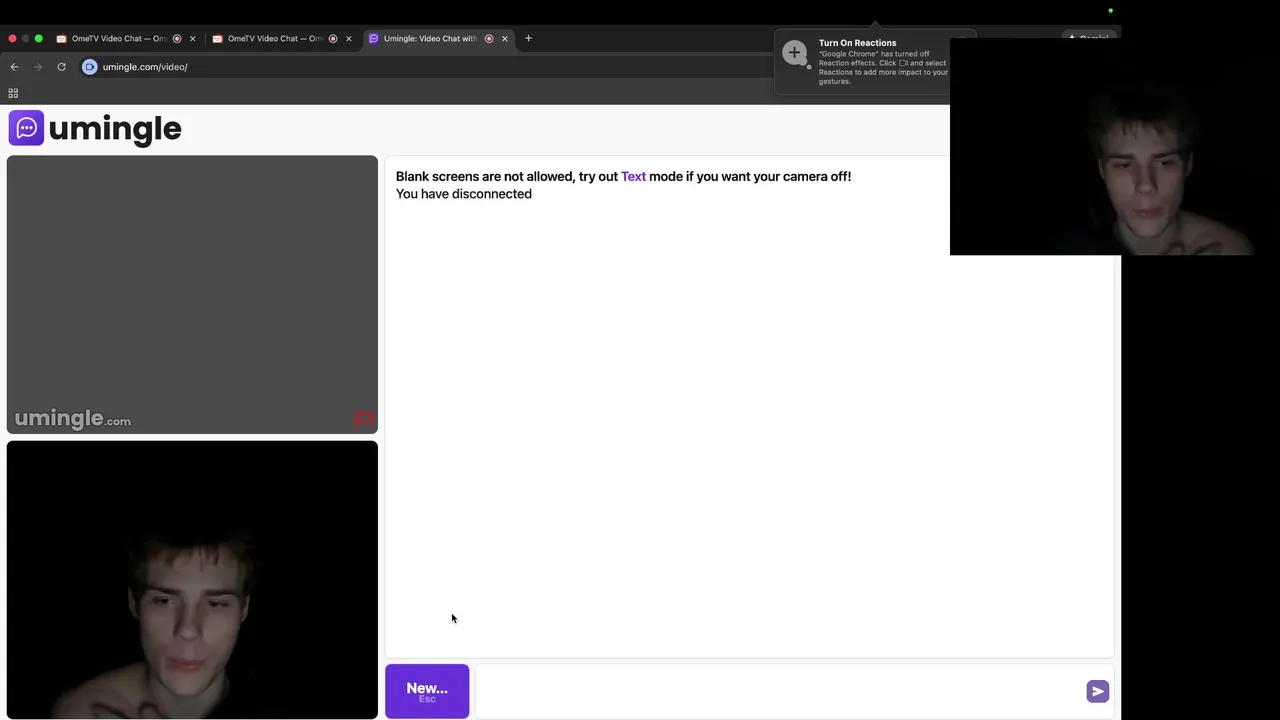The width and height of the screenshot is (1280, 720).
Task: Click recording indicator on first OmeTV tab
Action: pyautogui.click(x=177, y=39)
